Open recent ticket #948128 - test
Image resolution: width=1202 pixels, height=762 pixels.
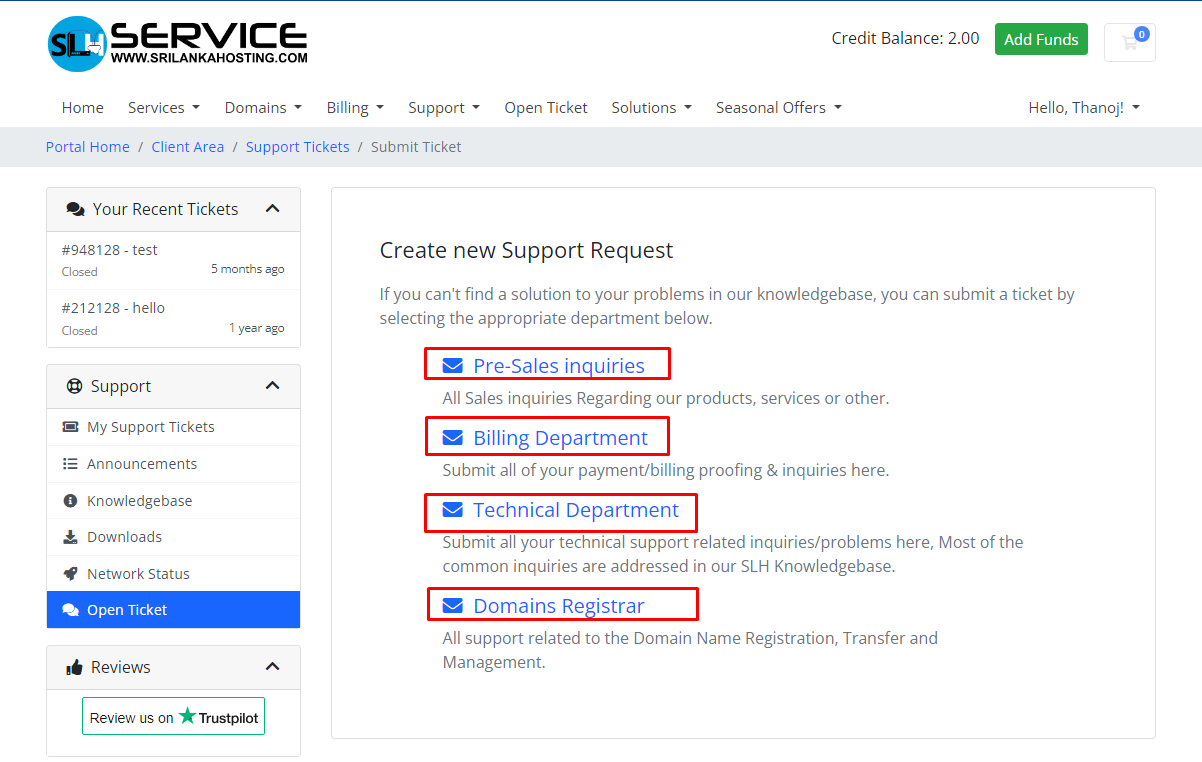pyautogui.click(x=110, y=250)
